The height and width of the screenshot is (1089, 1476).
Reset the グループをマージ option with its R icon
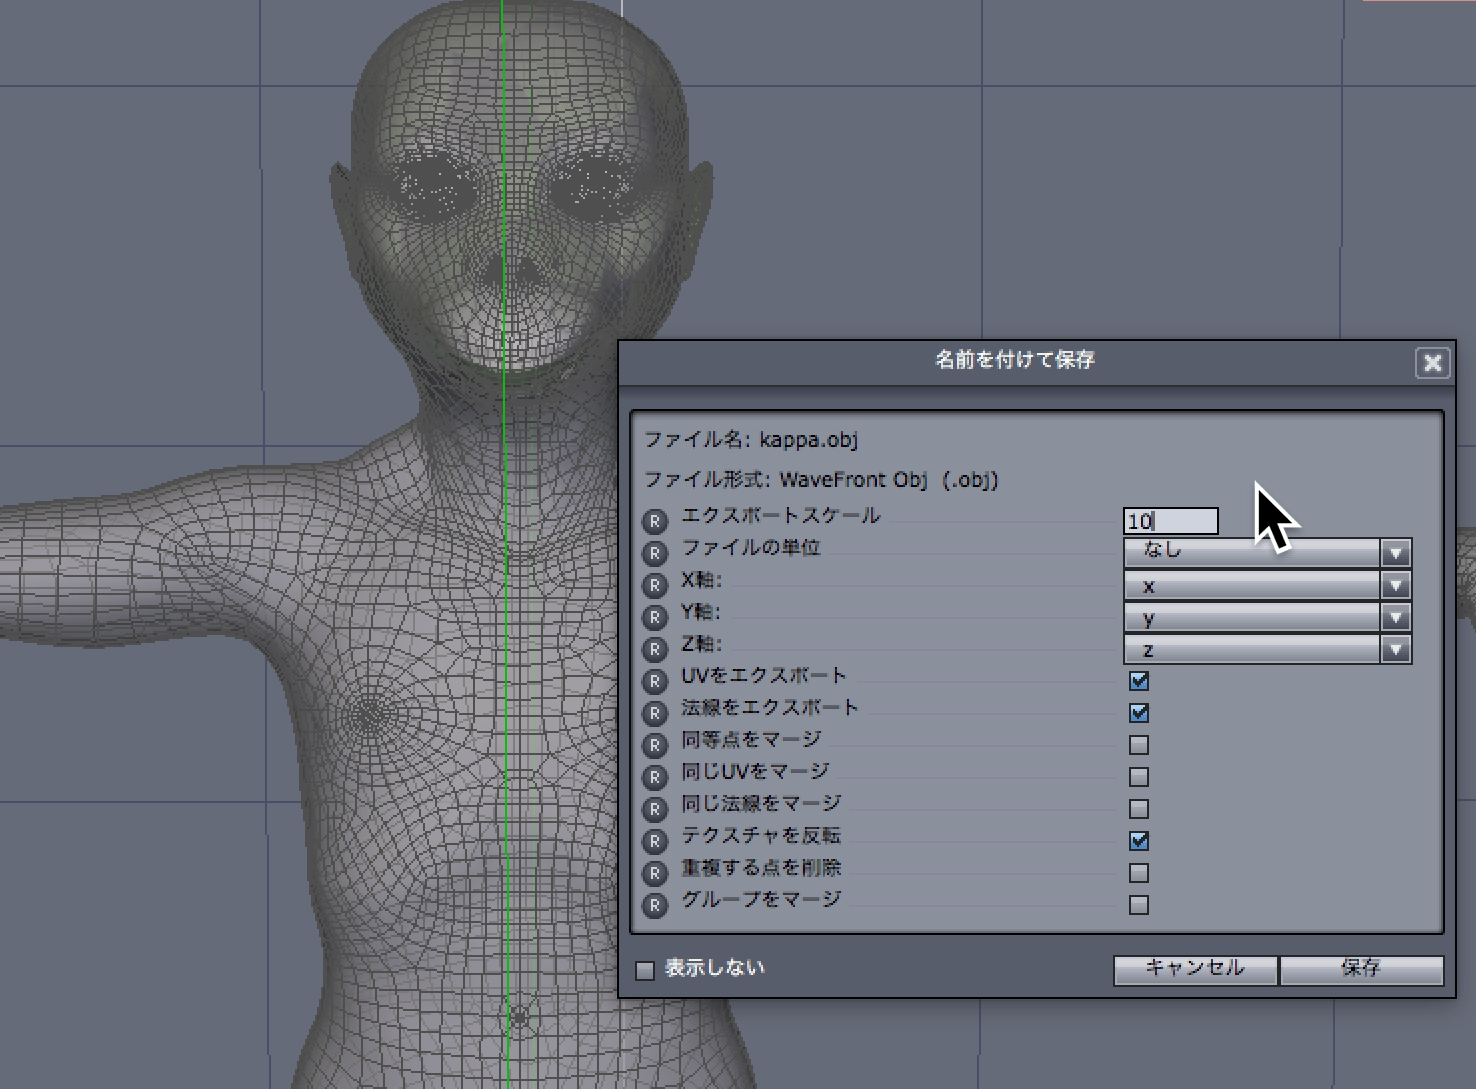tap(655, 905)
